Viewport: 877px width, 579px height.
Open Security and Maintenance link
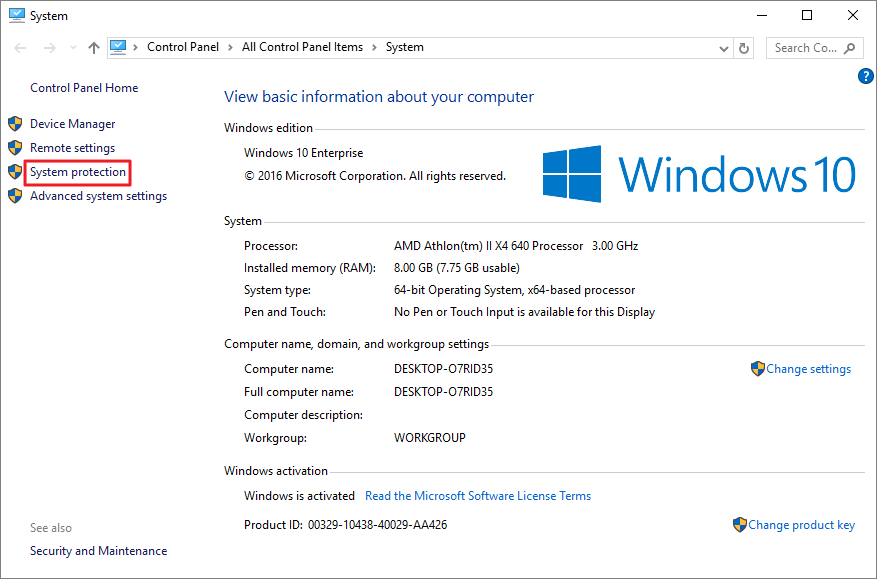tap(98, 551)
